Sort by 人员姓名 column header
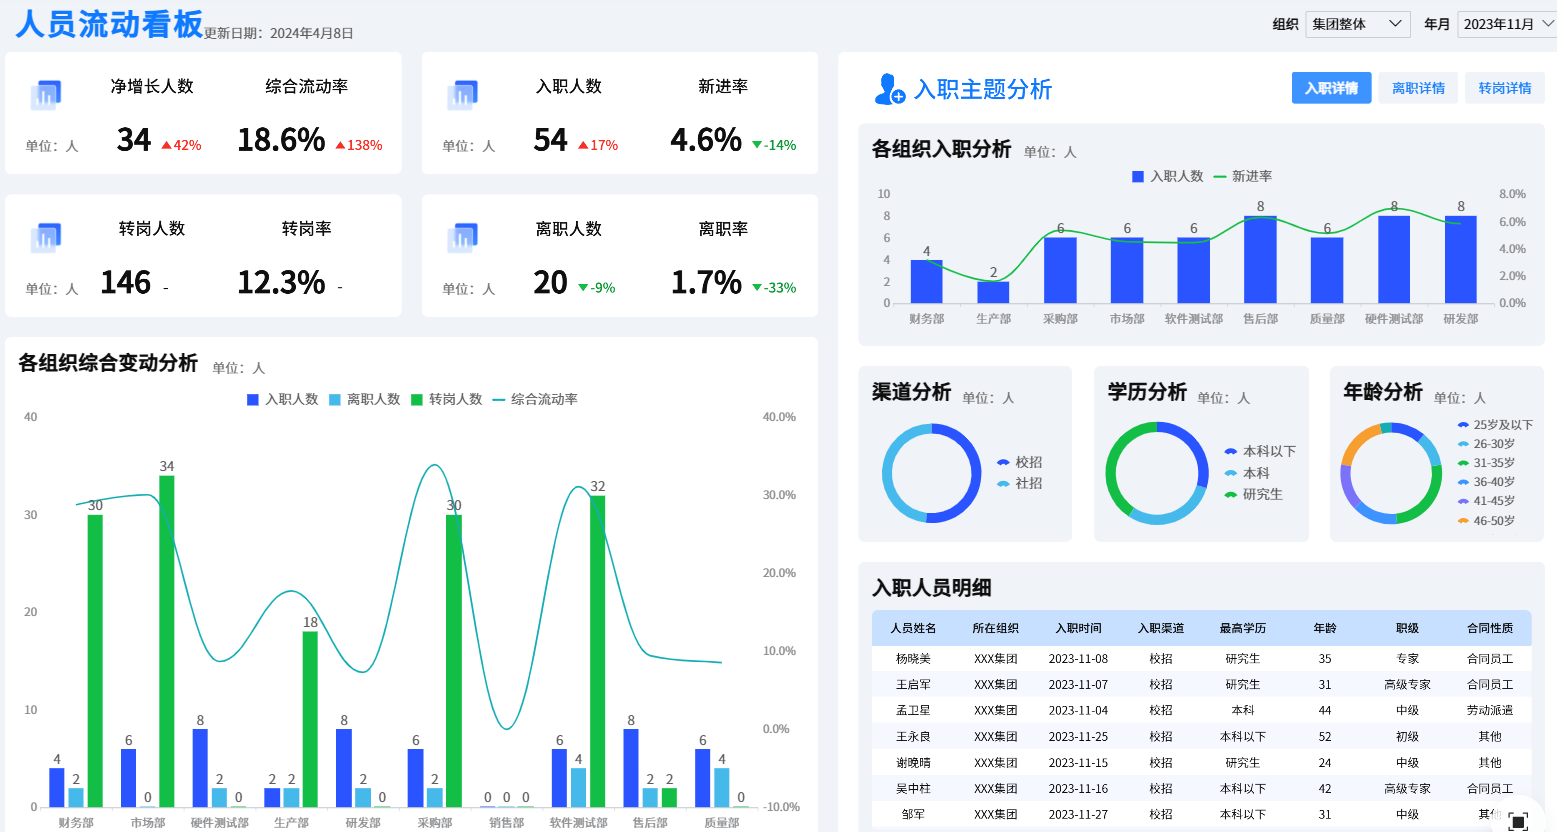Image resolution: width=1557 pixels, height=832 pixels. (x=913, y=628)
